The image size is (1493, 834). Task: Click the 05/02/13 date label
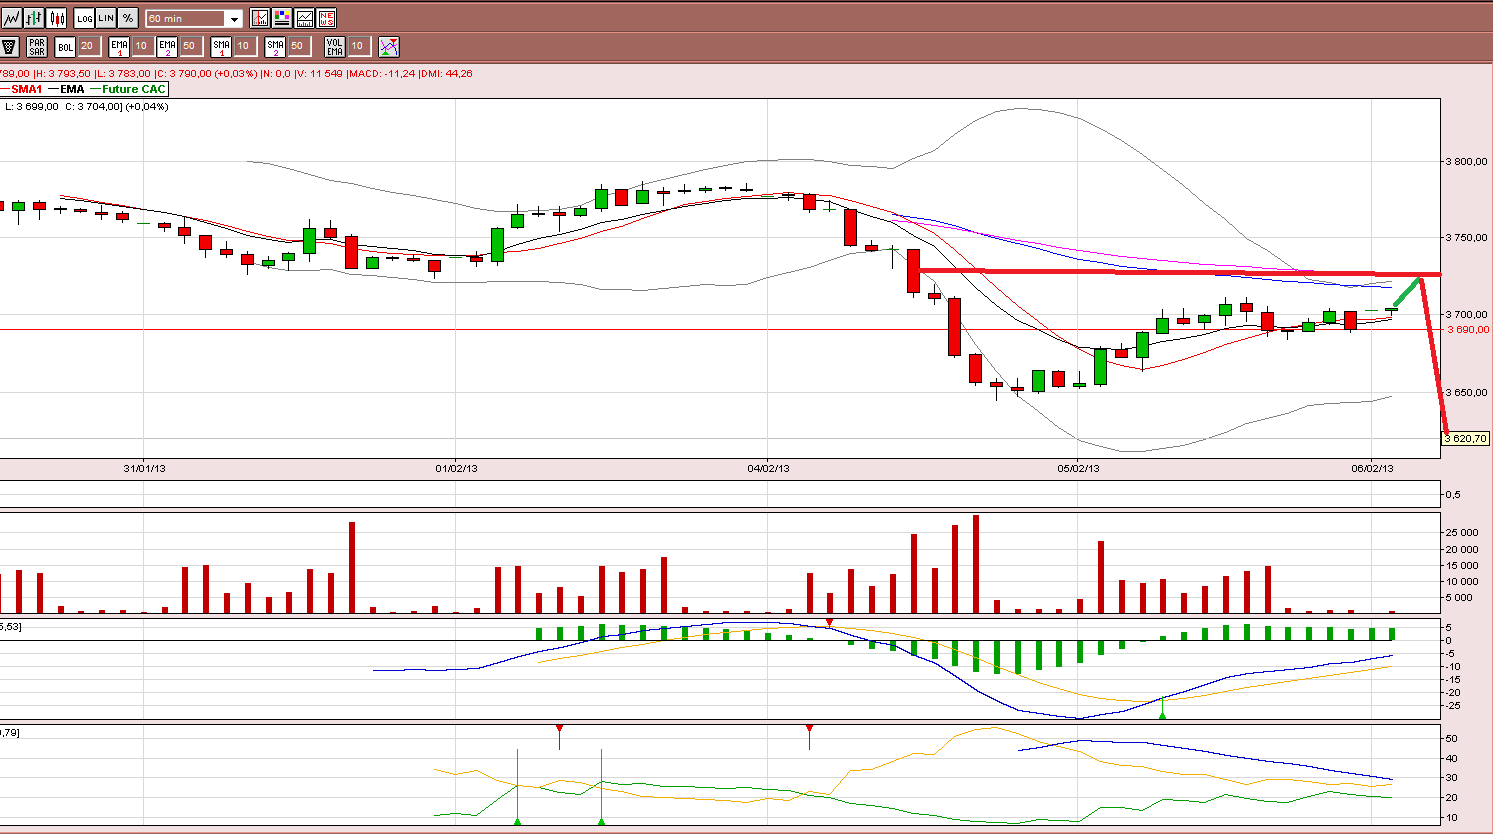tap(1079, 468)
